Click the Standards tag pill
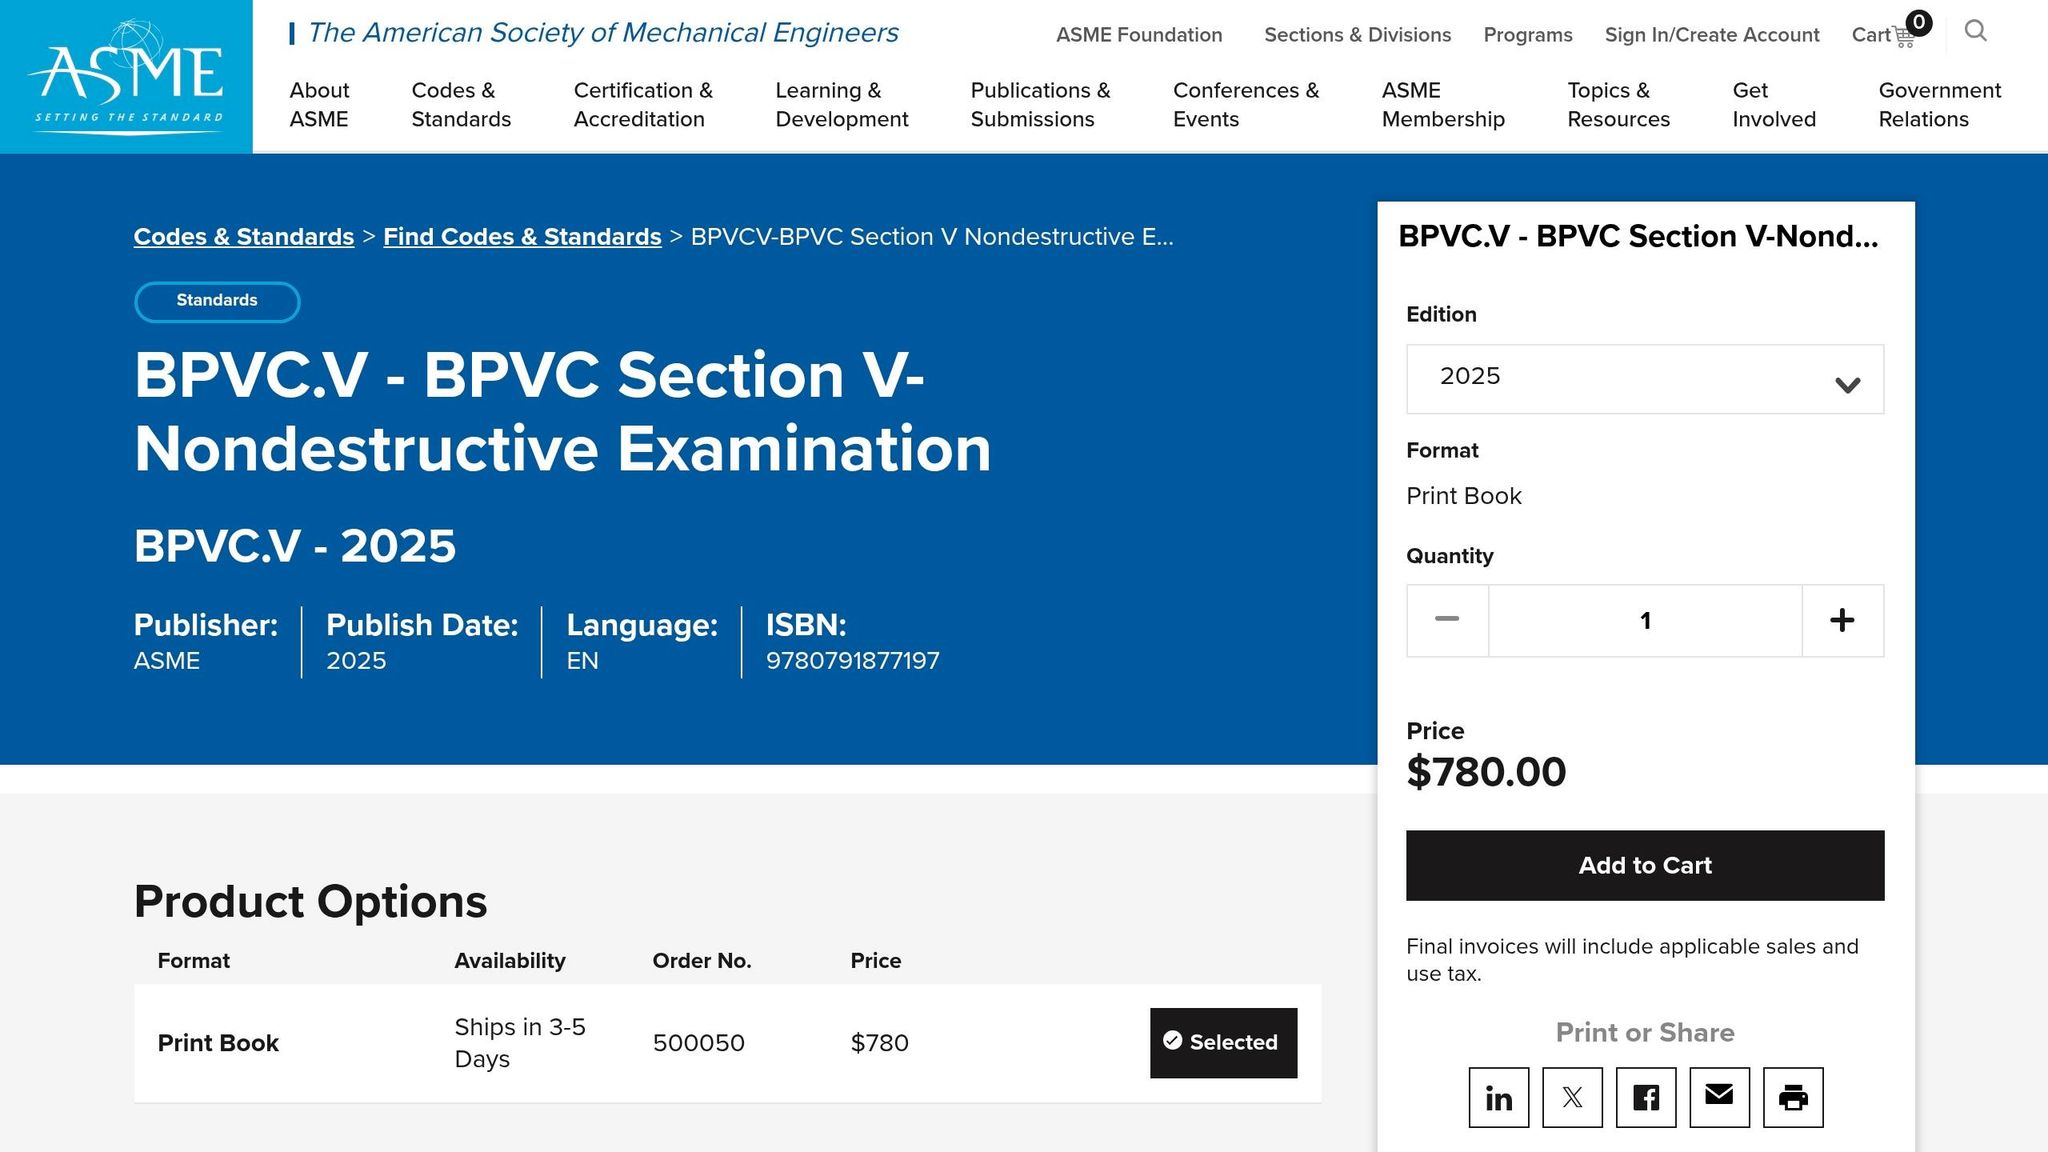This screenshot has width=2048, height=1152. 217,301
